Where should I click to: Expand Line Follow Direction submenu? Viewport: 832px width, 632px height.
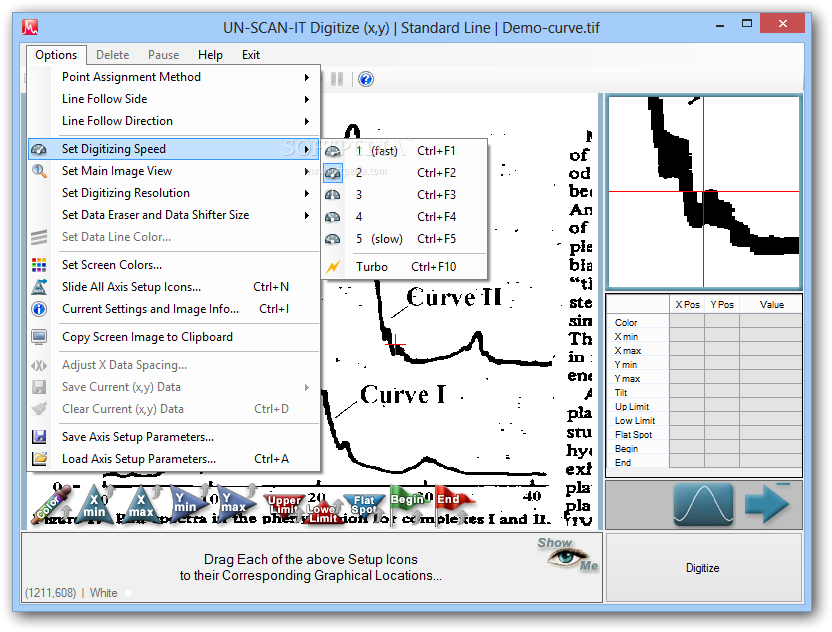pos(174,121)
